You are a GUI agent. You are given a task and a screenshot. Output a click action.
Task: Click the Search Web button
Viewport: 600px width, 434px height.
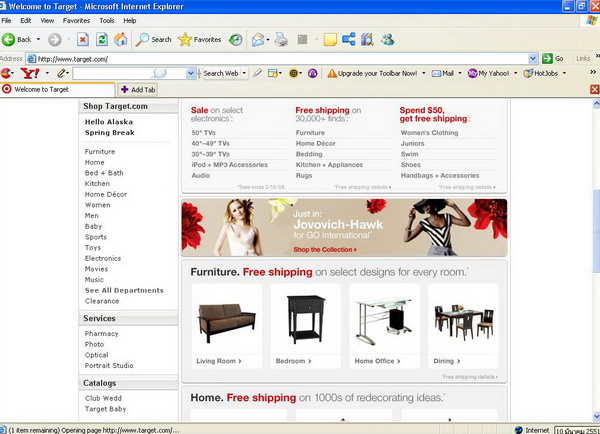[221, 73]
